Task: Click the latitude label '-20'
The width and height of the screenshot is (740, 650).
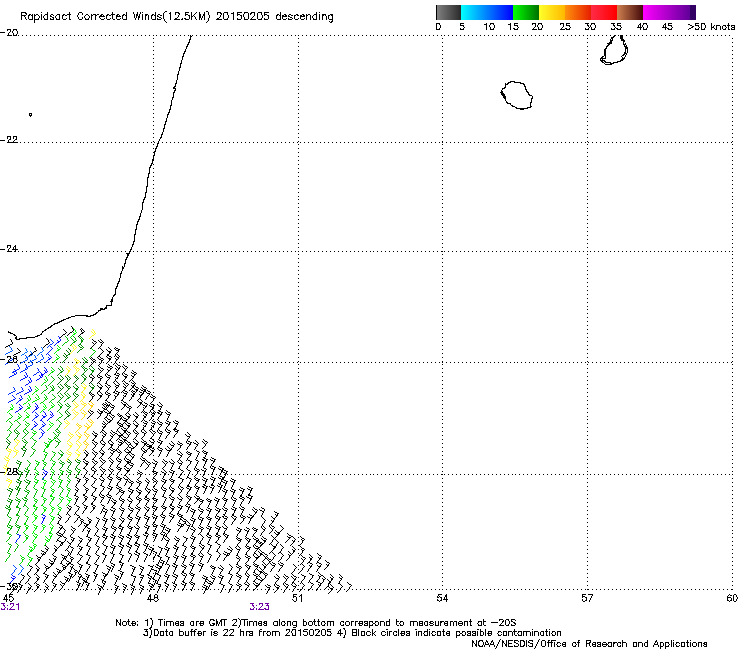Action: tap(9, 33)
